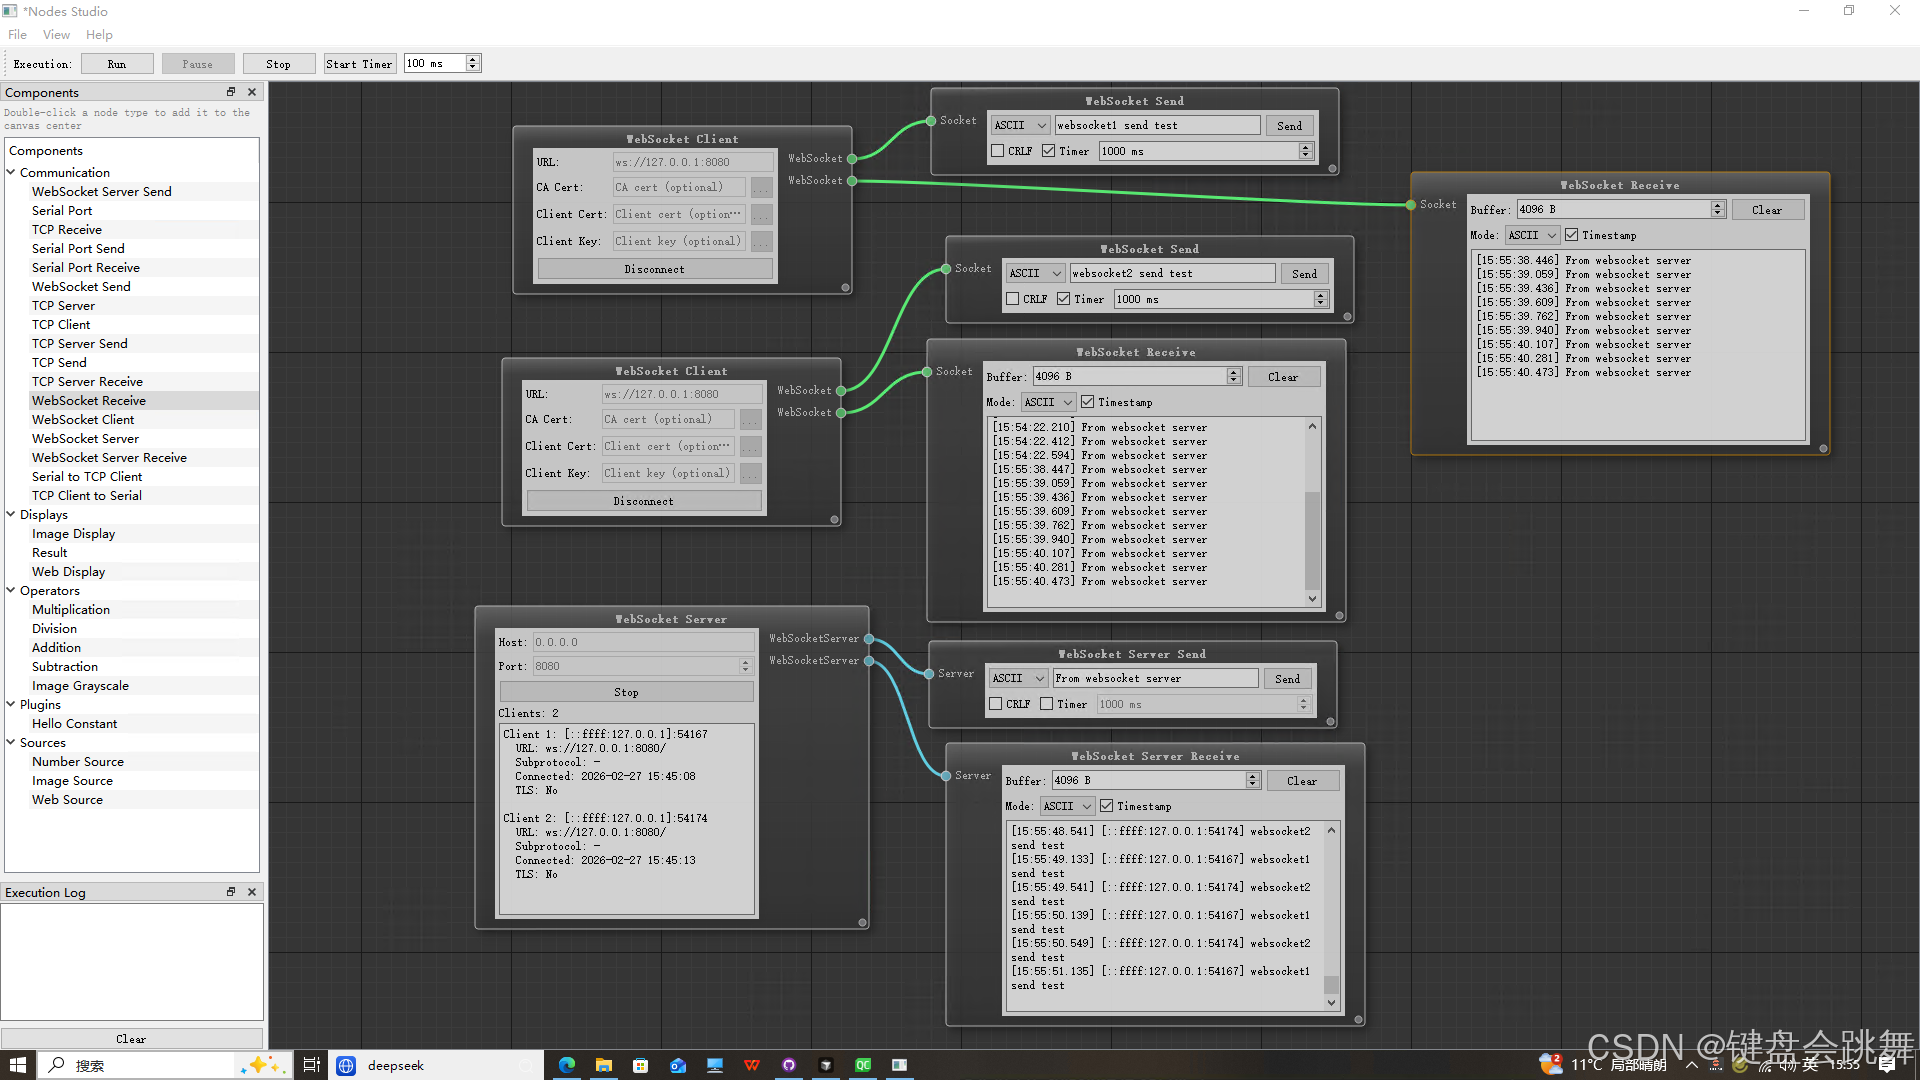1920x1080 pixels.
Task: Enable Timer in WebSocket Server Send node
Action: tap(1046, 704)
